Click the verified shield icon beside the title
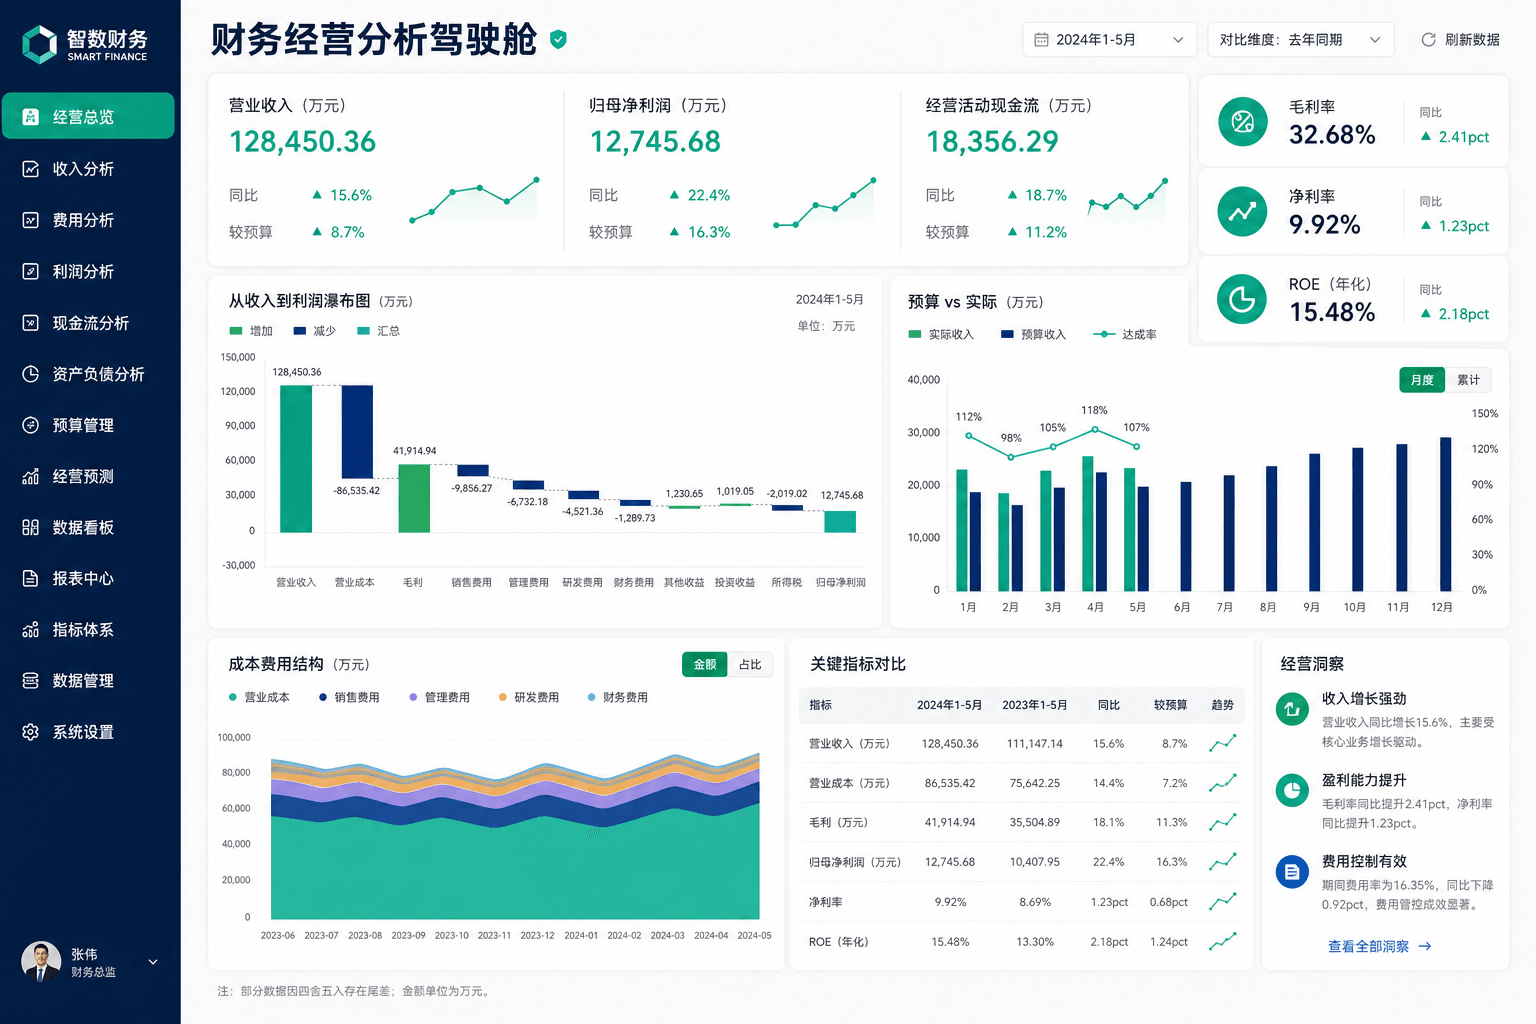Screen dimensions: 1536x1024 558,40
